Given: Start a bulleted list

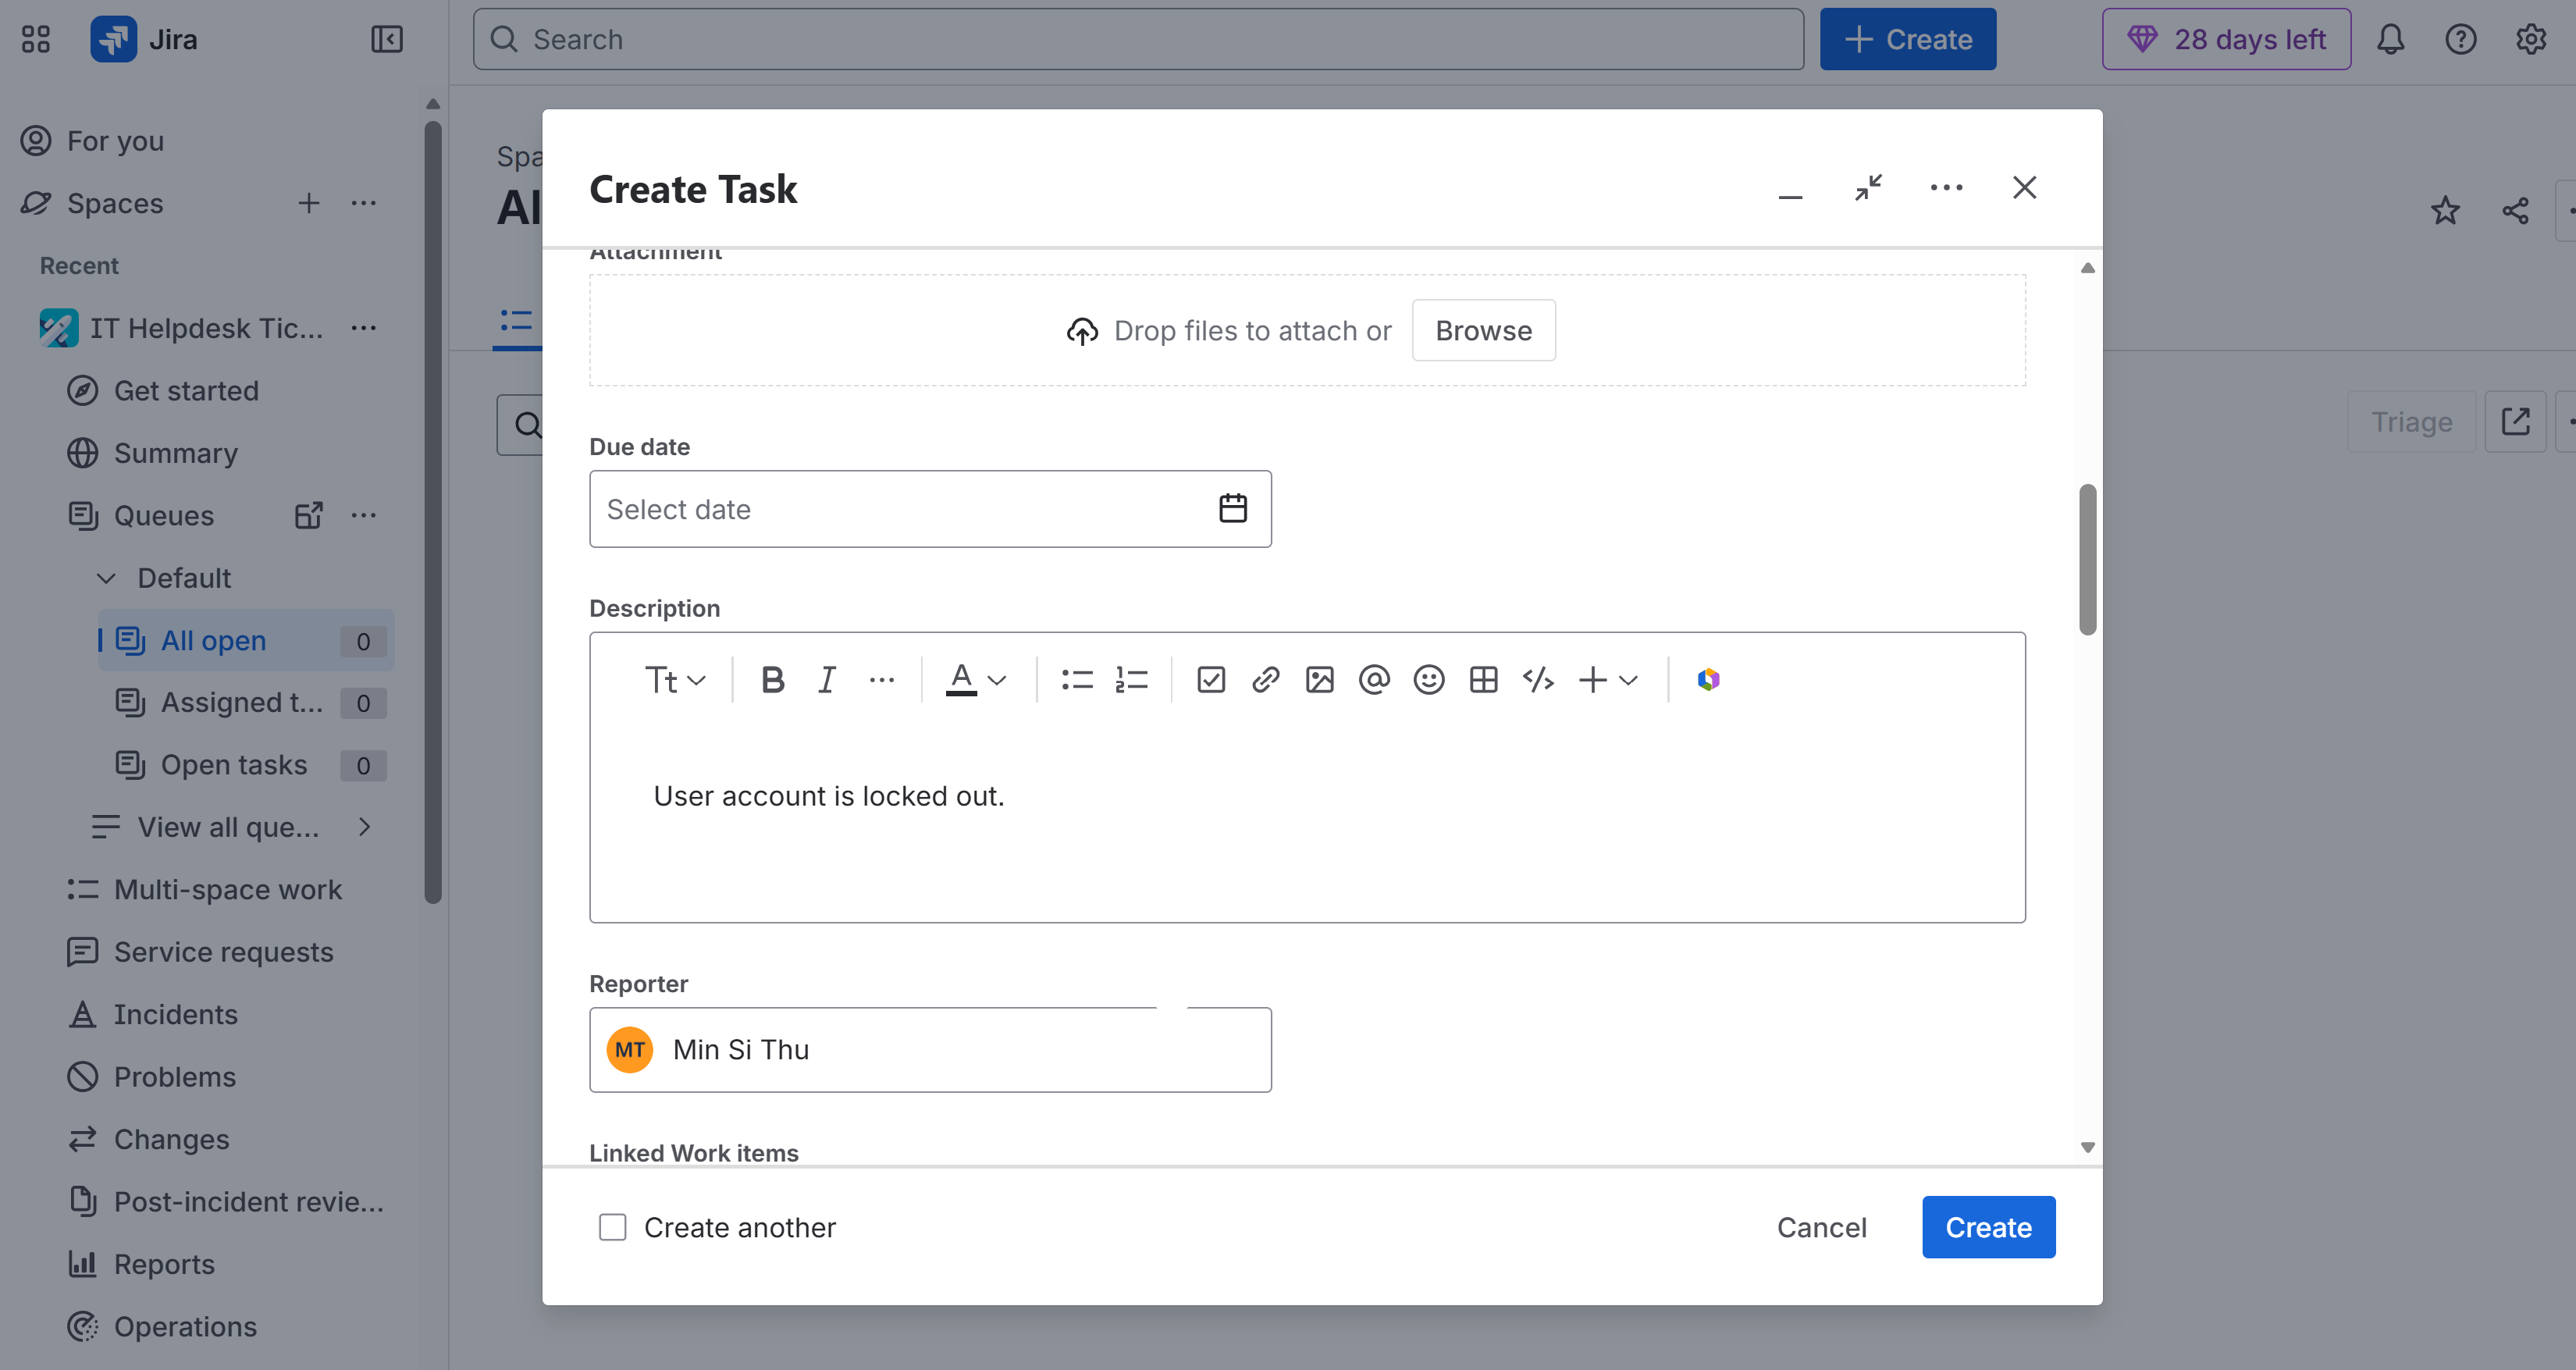Looking at the screenshot, I should [1076, 680].
